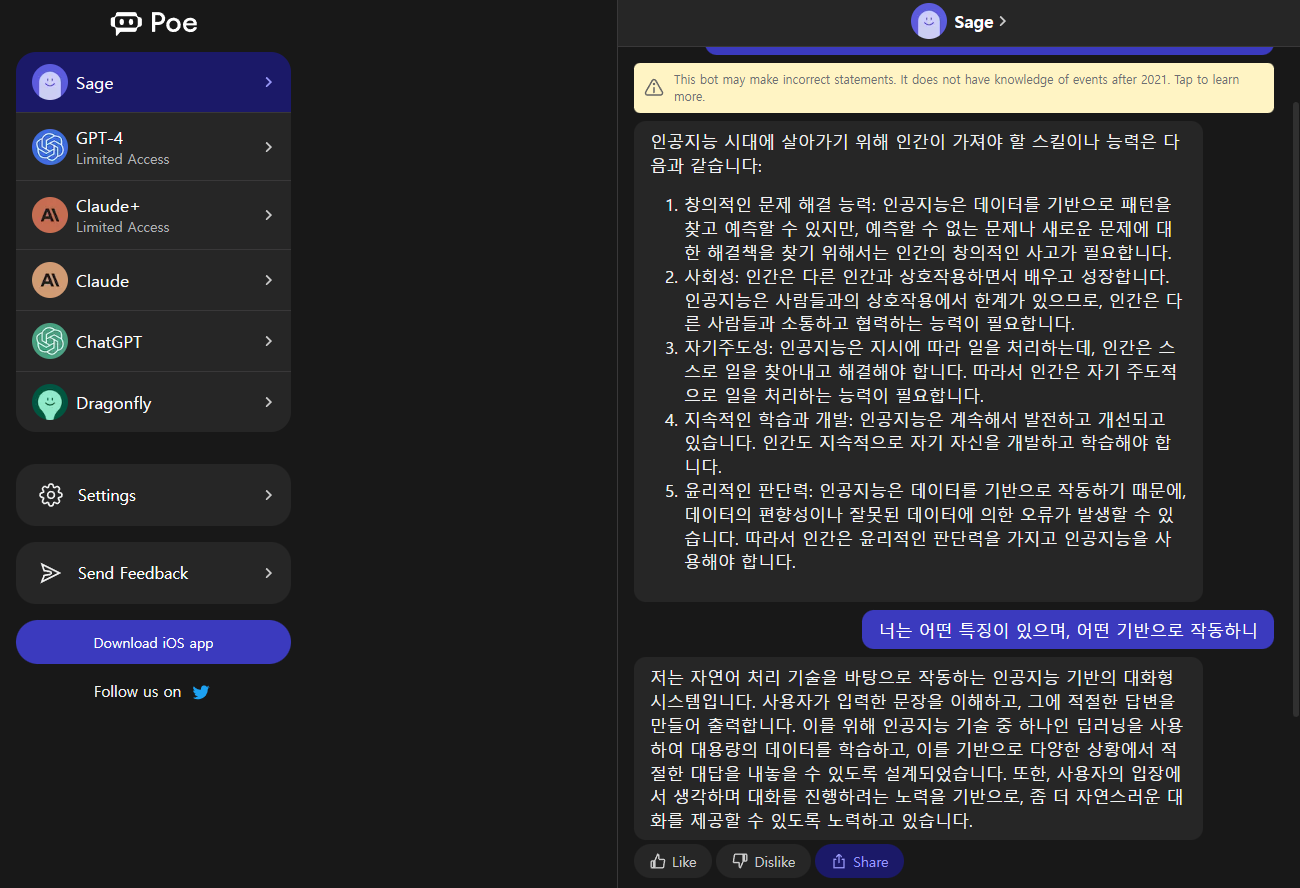Click the Sage title in chat header
The image size is (1300, 888).
pos(974,22)
